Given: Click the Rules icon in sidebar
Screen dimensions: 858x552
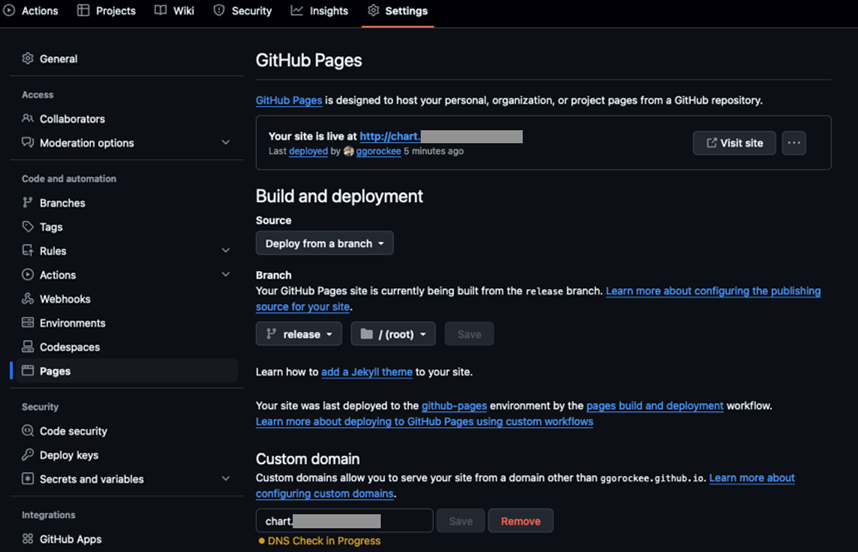Looking at the screenshot, I should [x=27, y=251].
